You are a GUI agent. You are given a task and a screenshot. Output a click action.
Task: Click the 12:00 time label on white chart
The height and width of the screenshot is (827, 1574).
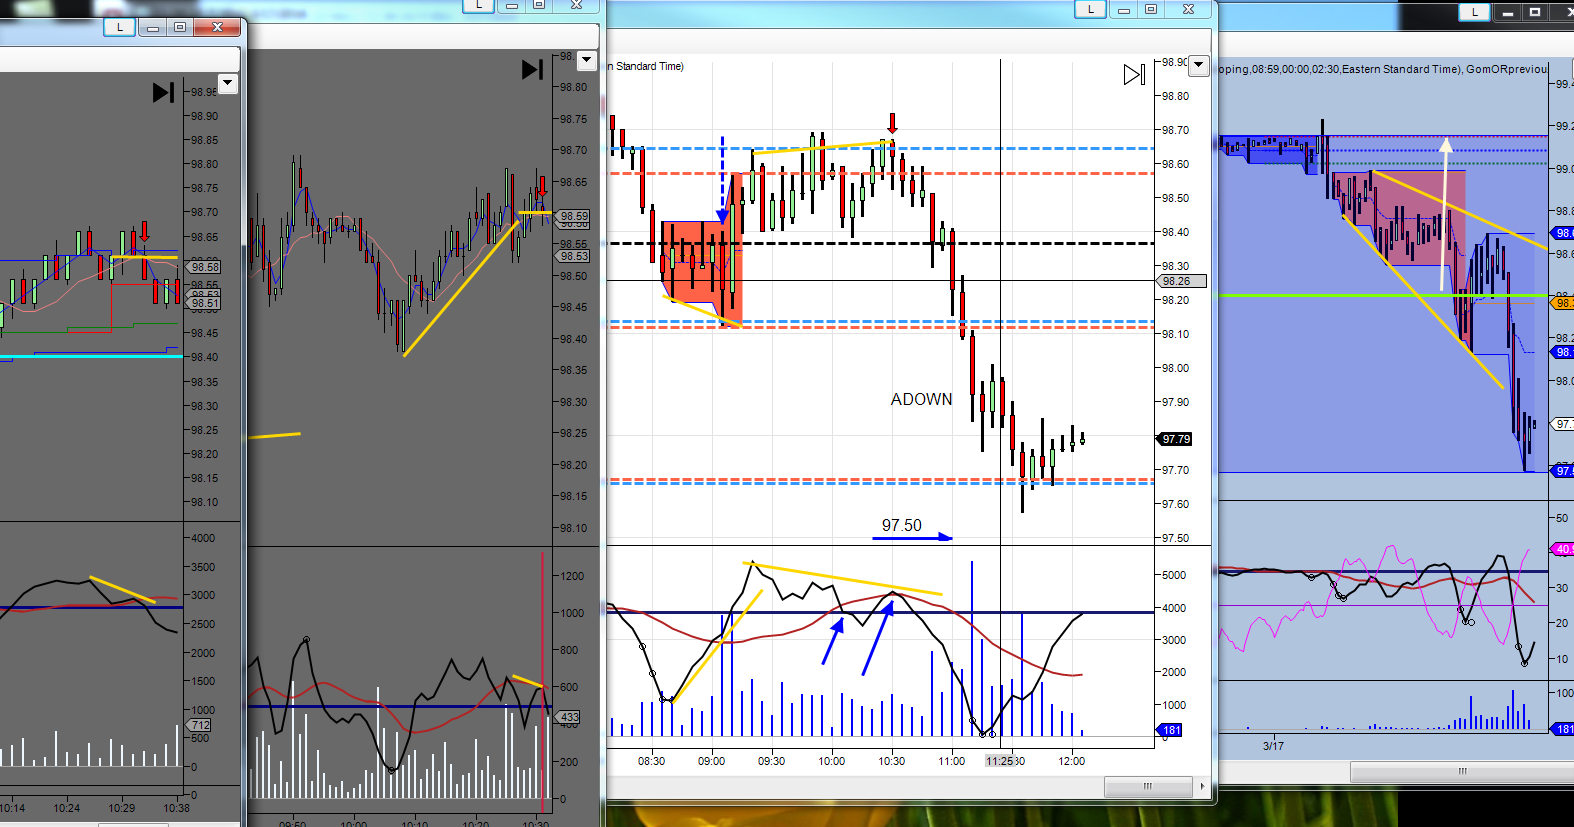pyautogui.click(x=1072, y=761)
